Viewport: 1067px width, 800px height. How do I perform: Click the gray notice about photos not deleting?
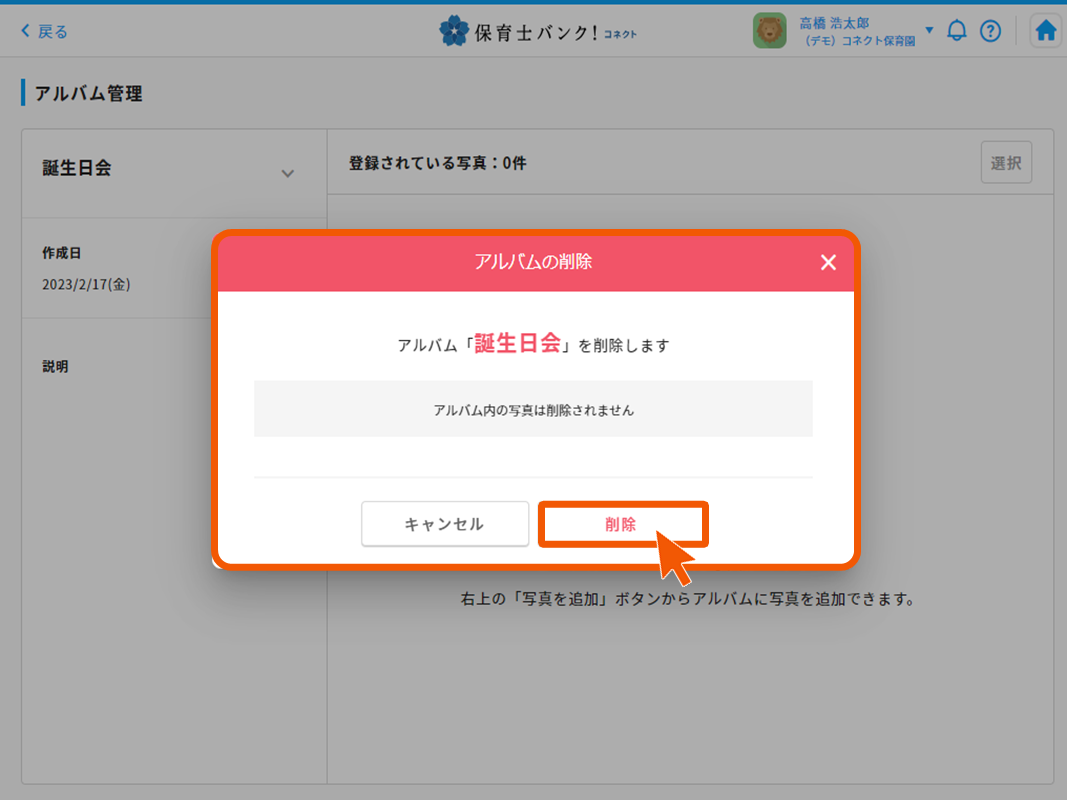click(533, 408)
